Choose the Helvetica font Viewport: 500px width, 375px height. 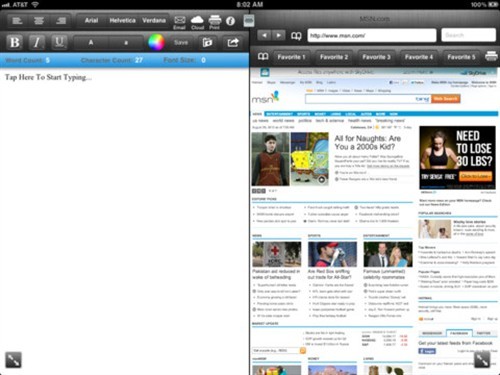122,21
